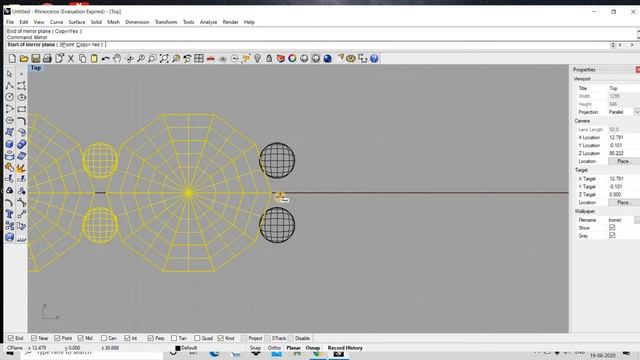The image size is (640, 360).
Task: Select the Circle tool in left toolbar
Action: click(x=9, y=97)
